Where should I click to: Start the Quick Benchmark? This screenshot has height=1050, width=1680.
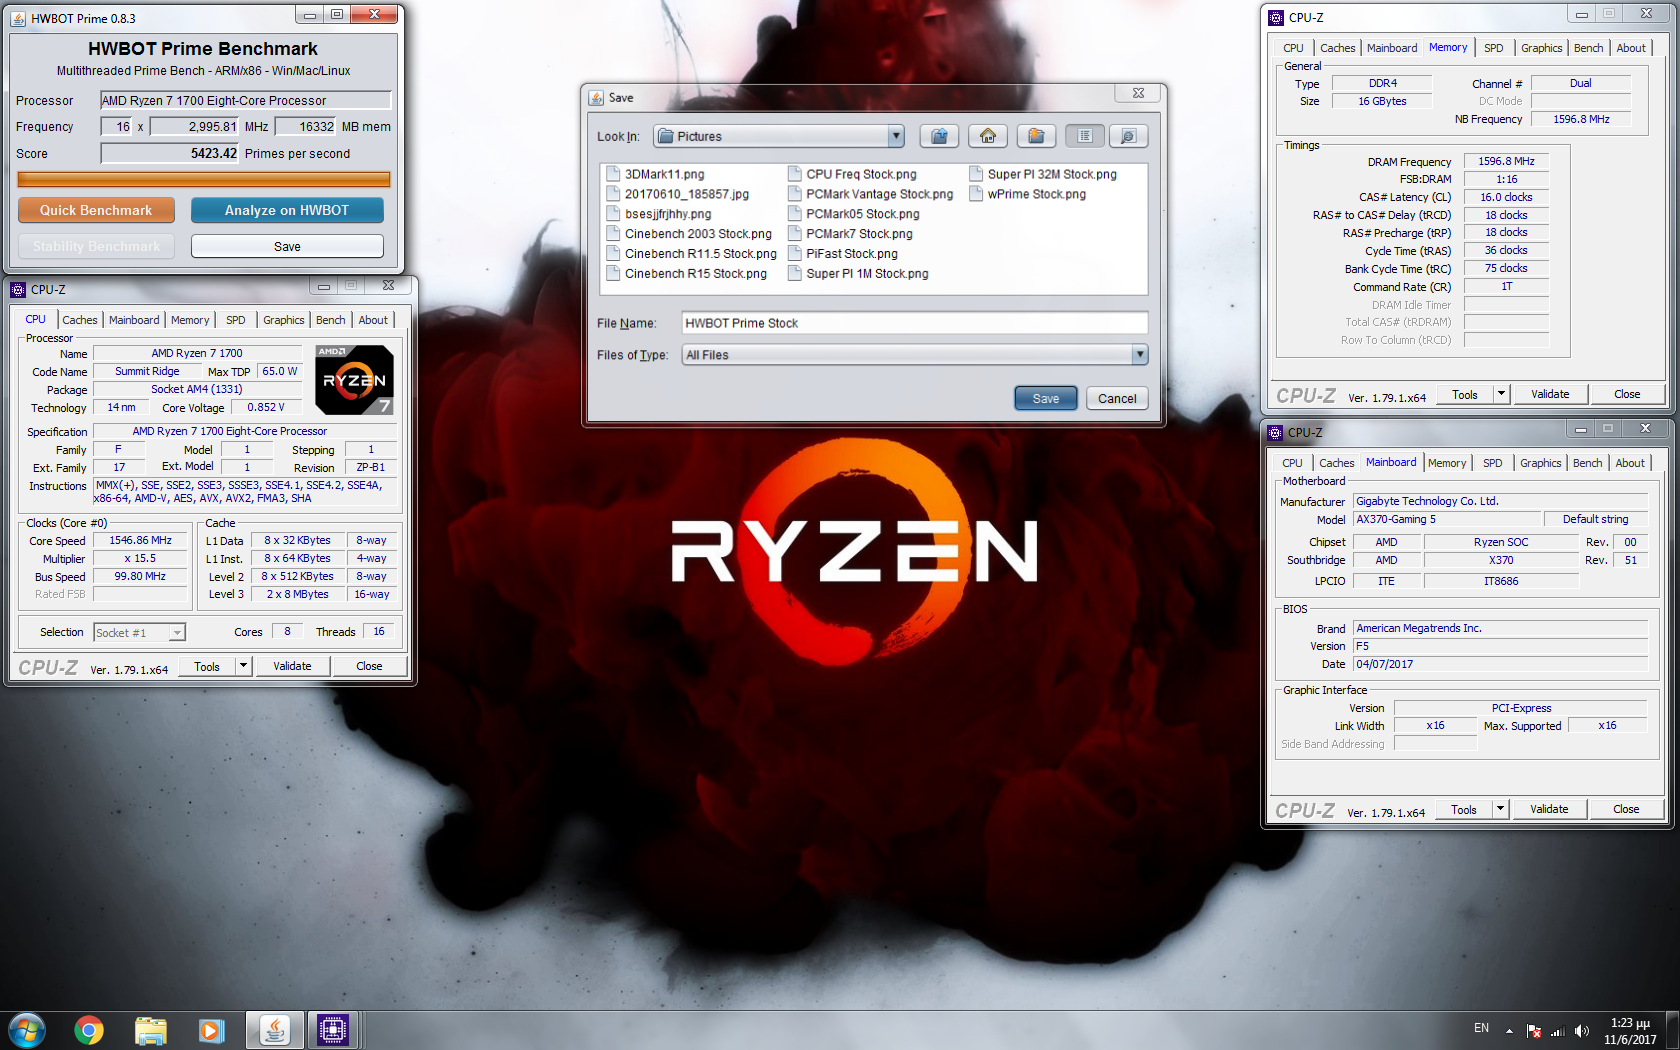(x=96, y=210)
